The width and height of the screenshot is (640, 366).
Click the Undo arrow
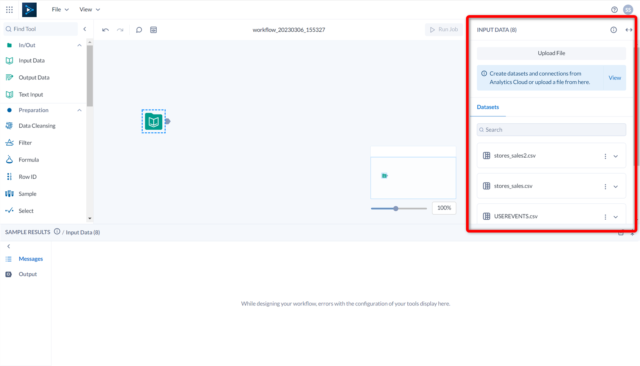pos(105,30)
